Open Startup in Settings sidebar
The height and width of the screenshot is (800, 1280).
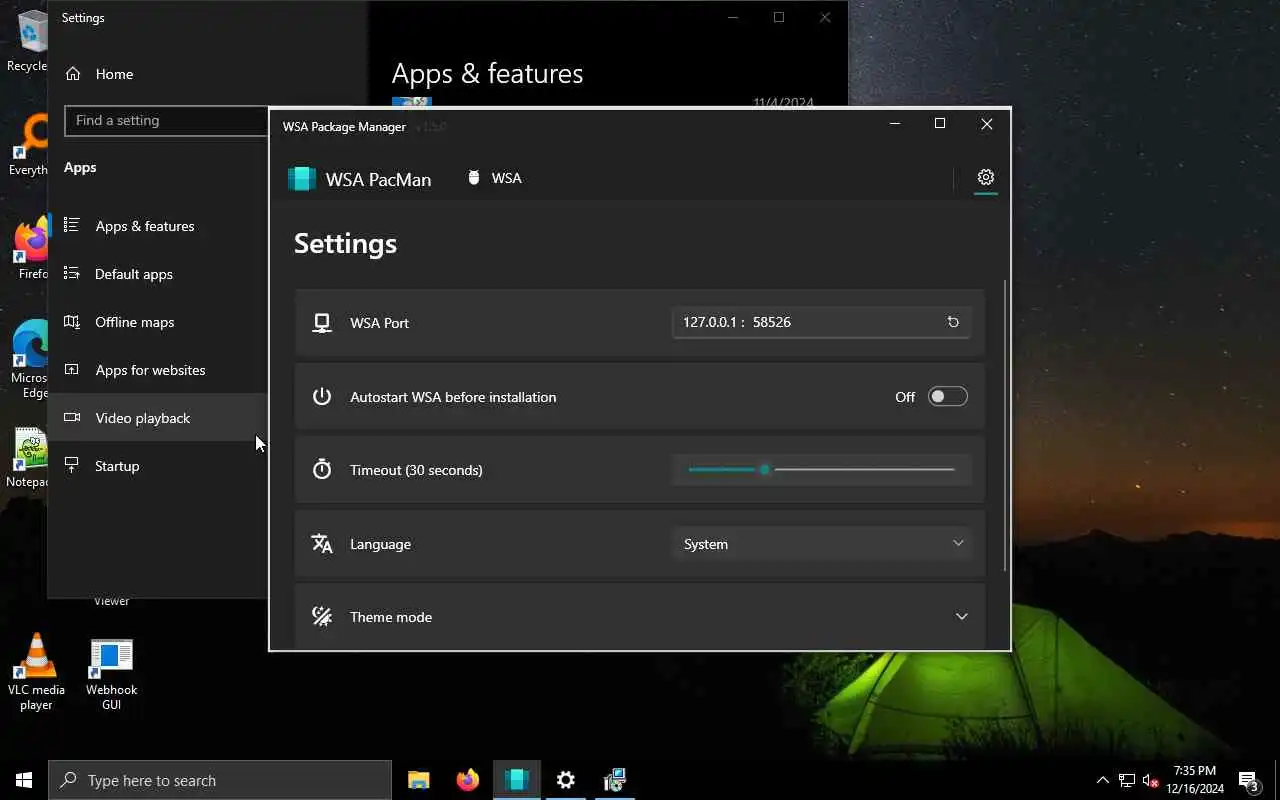(117, 466)
